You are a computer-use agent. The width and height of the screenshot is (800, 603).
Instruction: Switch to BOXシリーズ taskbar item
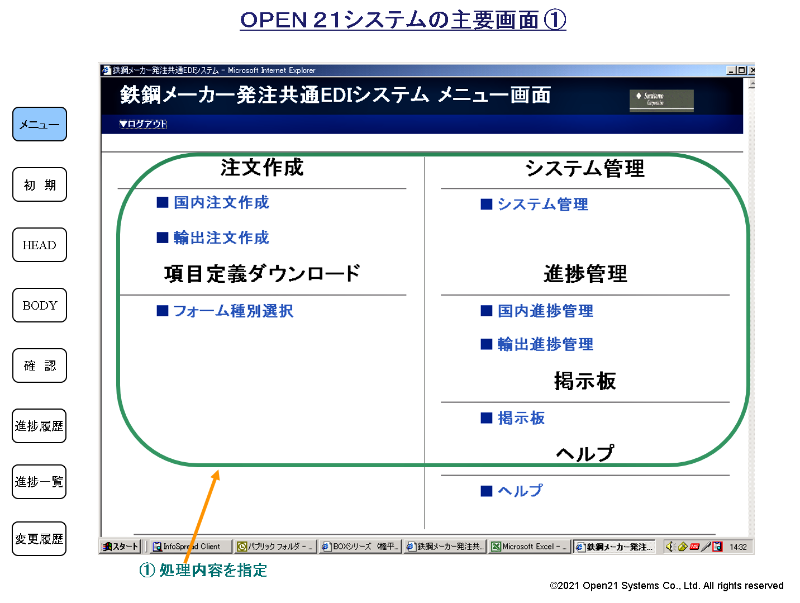pyautogui.click(x=360, y=546)
